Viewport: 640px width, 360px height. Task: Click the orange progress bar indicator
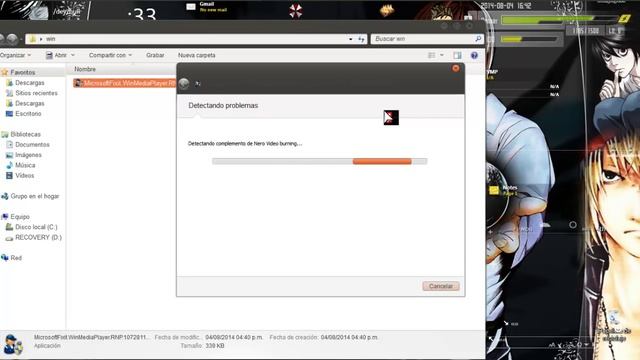tap(382, 161)
